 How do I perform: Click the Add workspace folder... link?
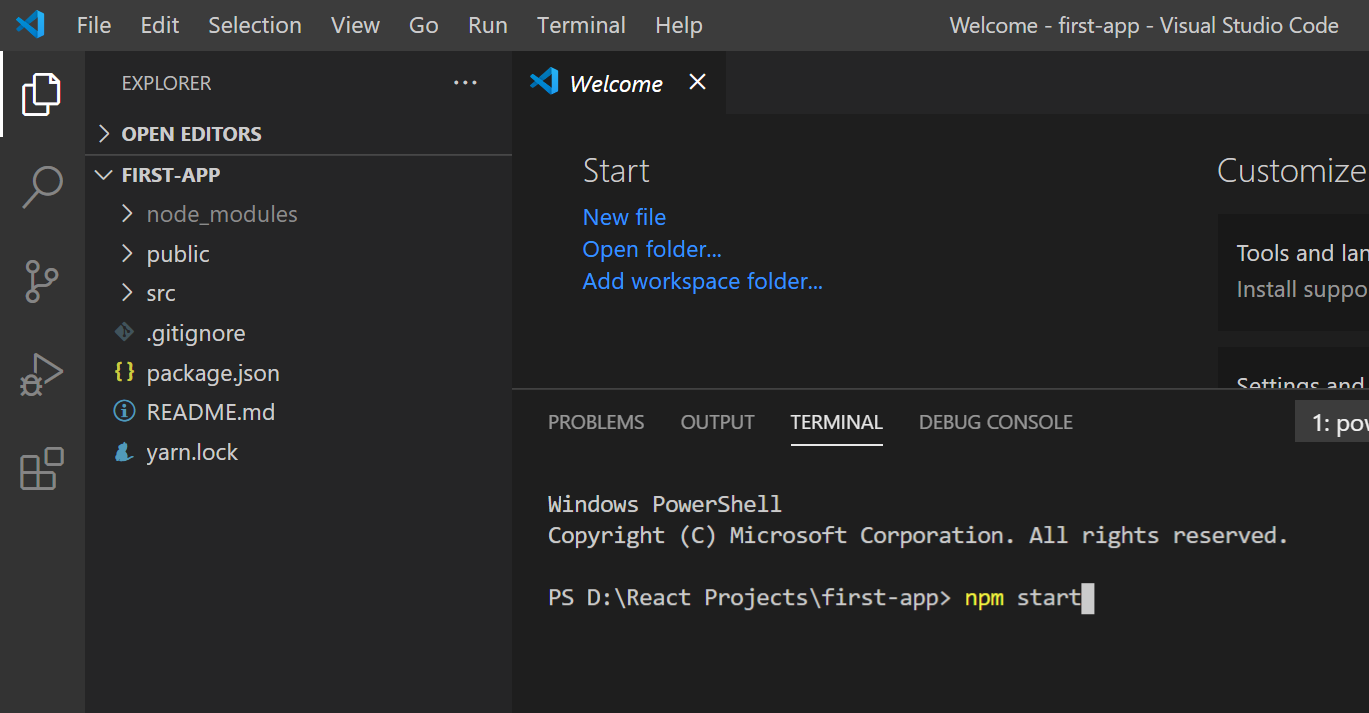(703, 281)
